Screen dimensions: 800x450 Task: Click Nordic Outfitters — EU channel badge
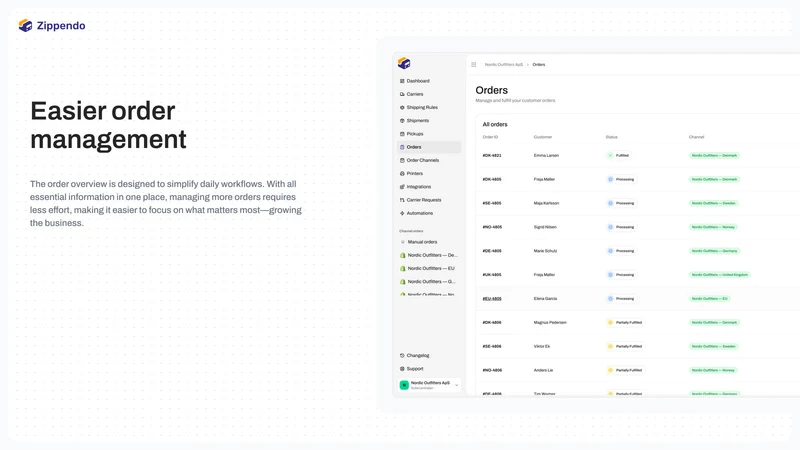click(x=709, y=299)
